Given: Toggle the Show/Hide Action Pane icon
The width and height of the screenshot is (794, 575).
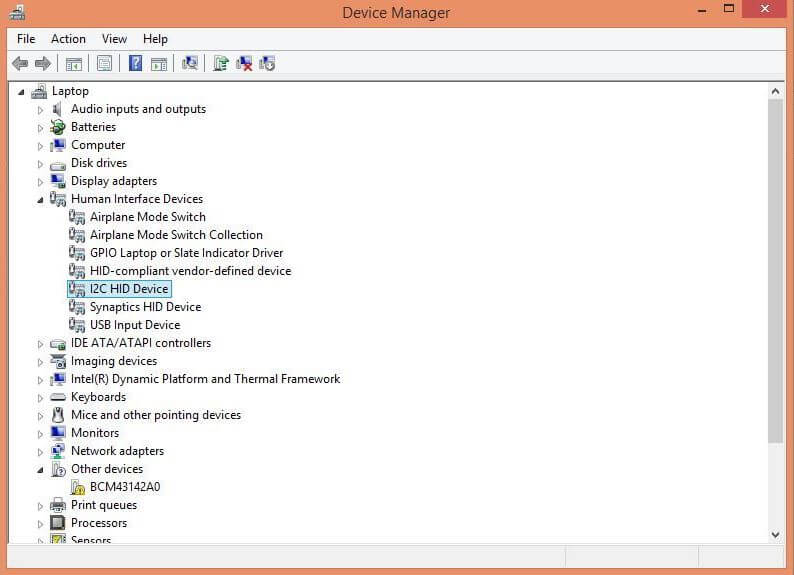Looking at the screenshot, I should [159, 64].
